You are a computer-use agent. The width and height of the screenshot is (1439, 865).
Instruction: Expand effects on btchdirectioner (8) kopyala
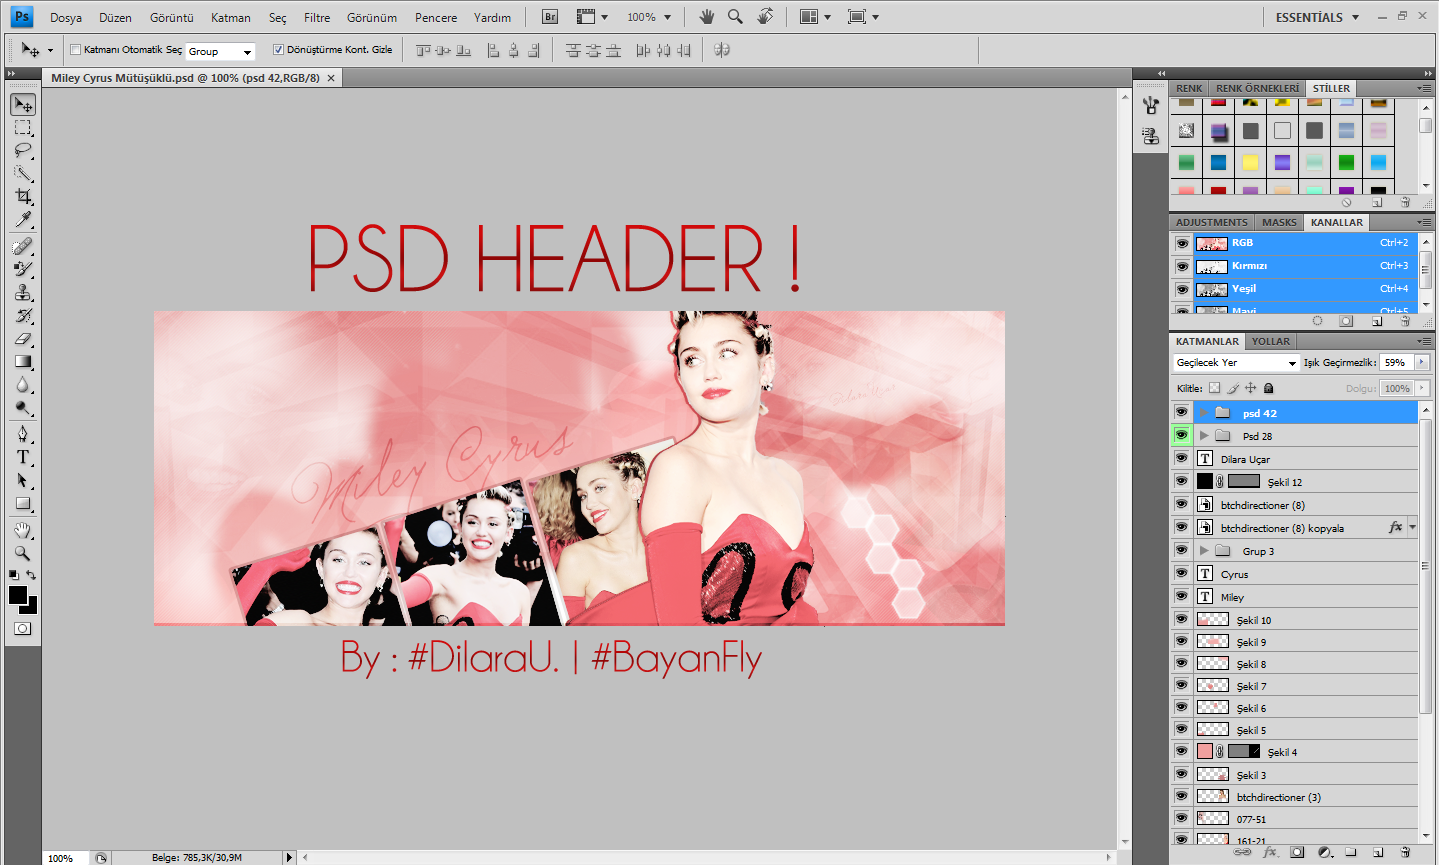point(1412,527)
